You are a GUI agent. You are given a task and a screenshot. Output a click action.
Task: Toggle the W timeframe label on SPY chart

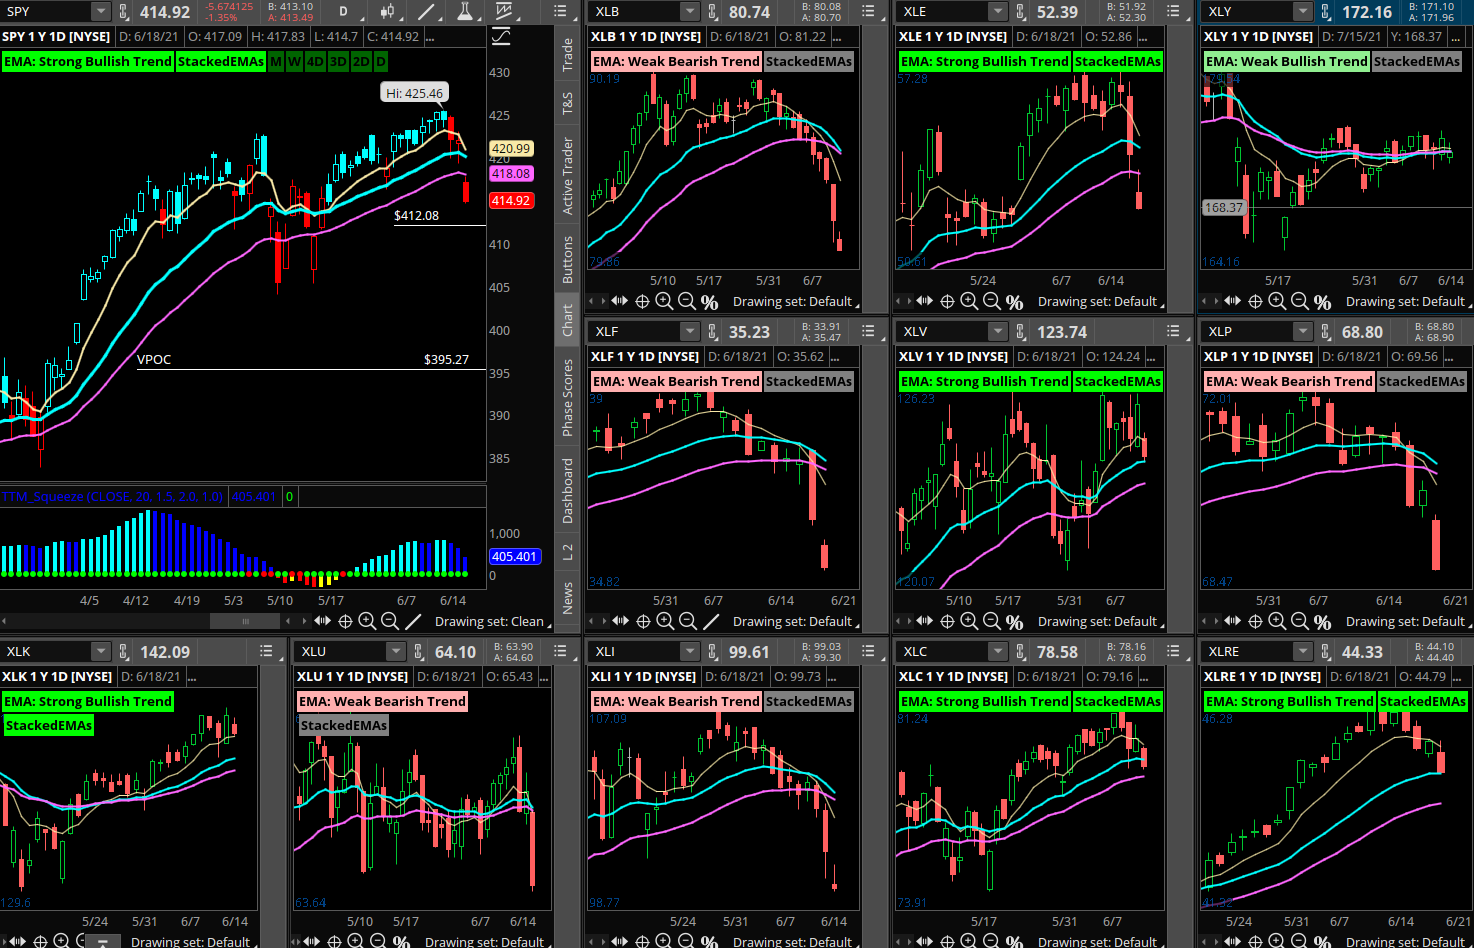click(294, 61)
